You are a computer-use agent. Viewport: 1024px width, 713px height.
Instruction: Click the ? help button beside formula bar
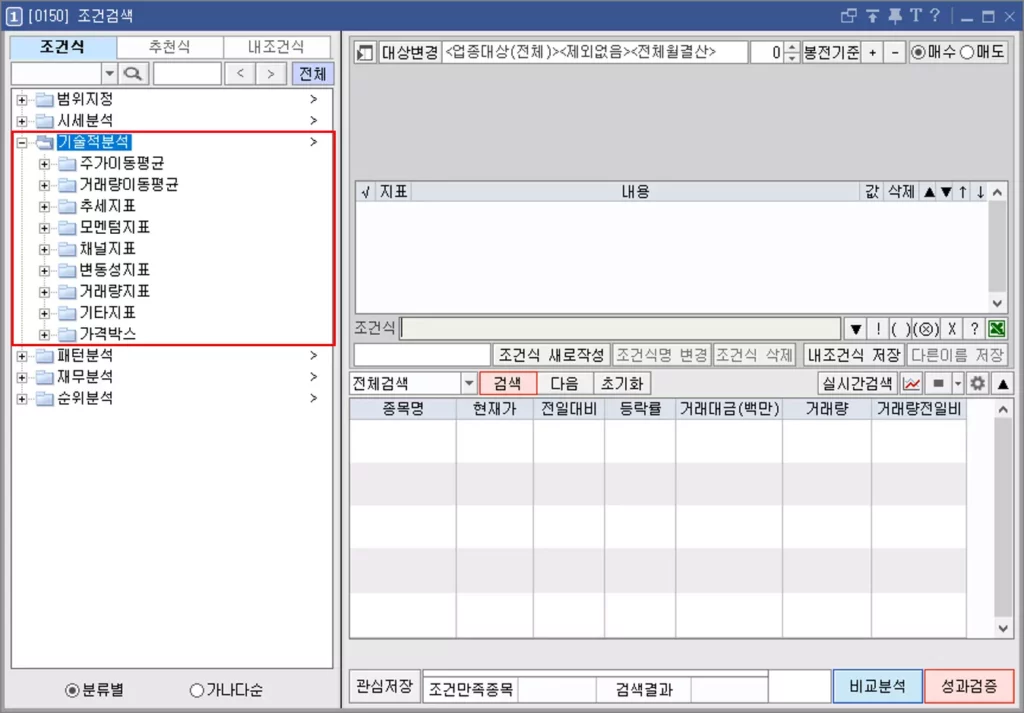pos(974,328)
